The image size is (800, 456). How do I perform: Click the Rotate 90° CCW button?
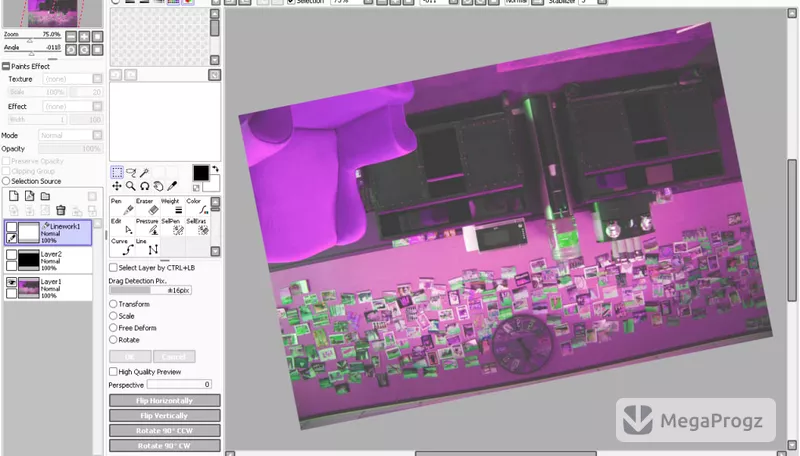click(x=165, y=430)
